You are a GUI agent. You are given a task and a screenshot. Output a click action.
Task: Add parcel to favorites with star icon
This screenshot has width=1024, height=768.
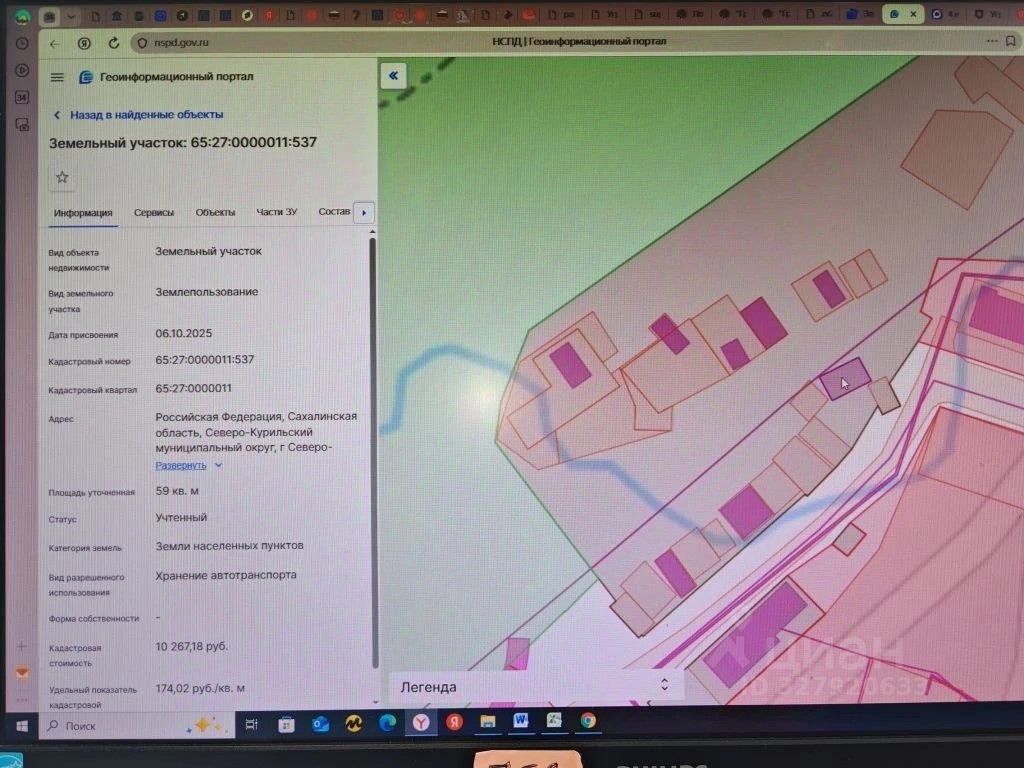(x=62, y=177)
